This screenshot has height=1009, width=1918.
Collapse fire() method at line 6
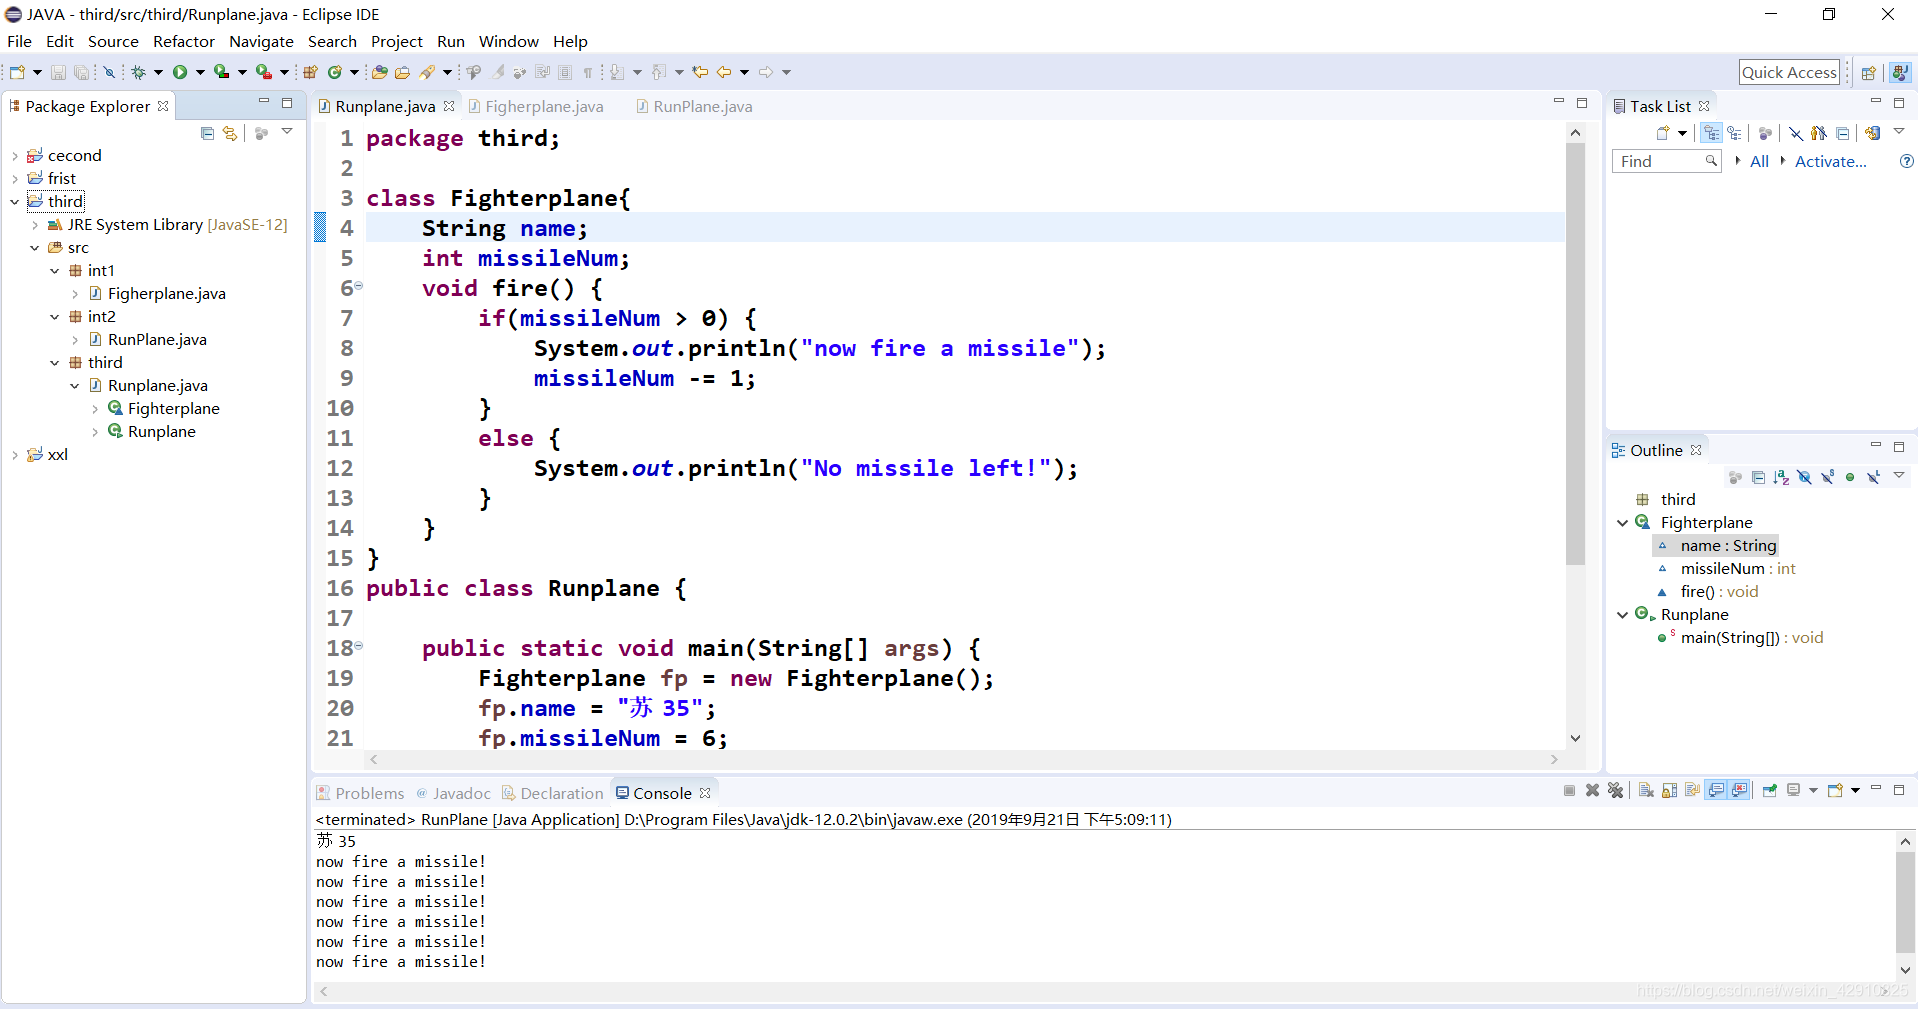coord(358,286)
